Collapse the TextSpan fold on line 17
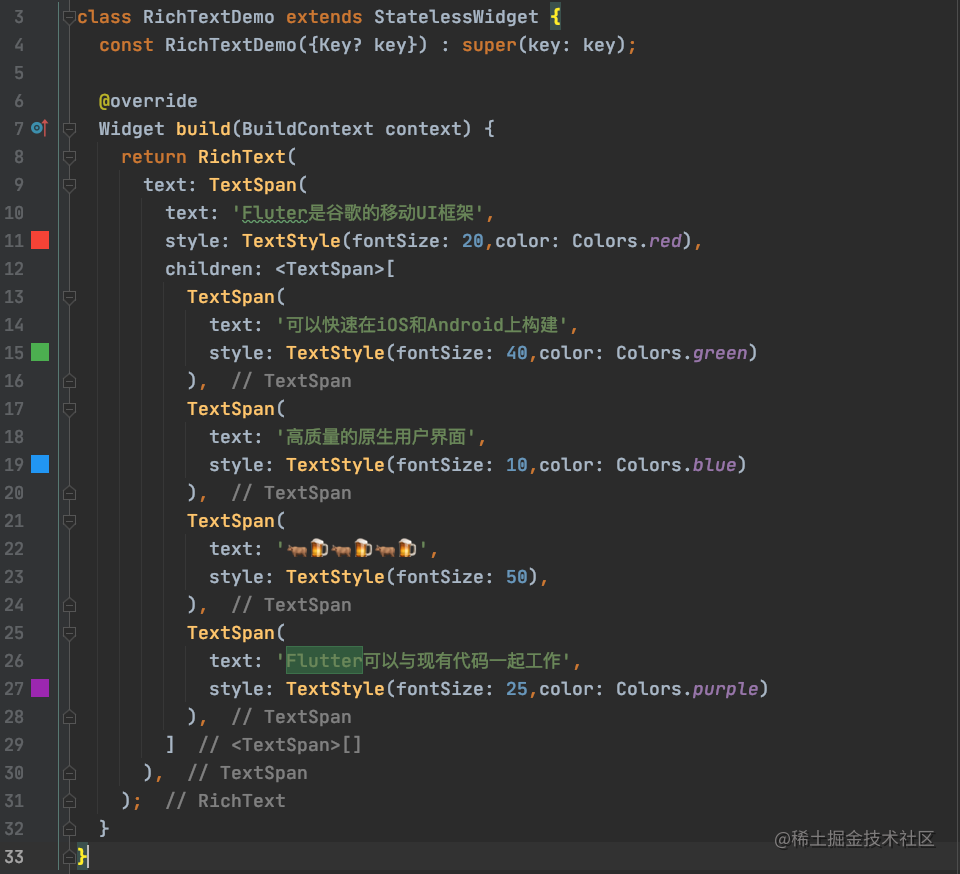 point(69,409)
